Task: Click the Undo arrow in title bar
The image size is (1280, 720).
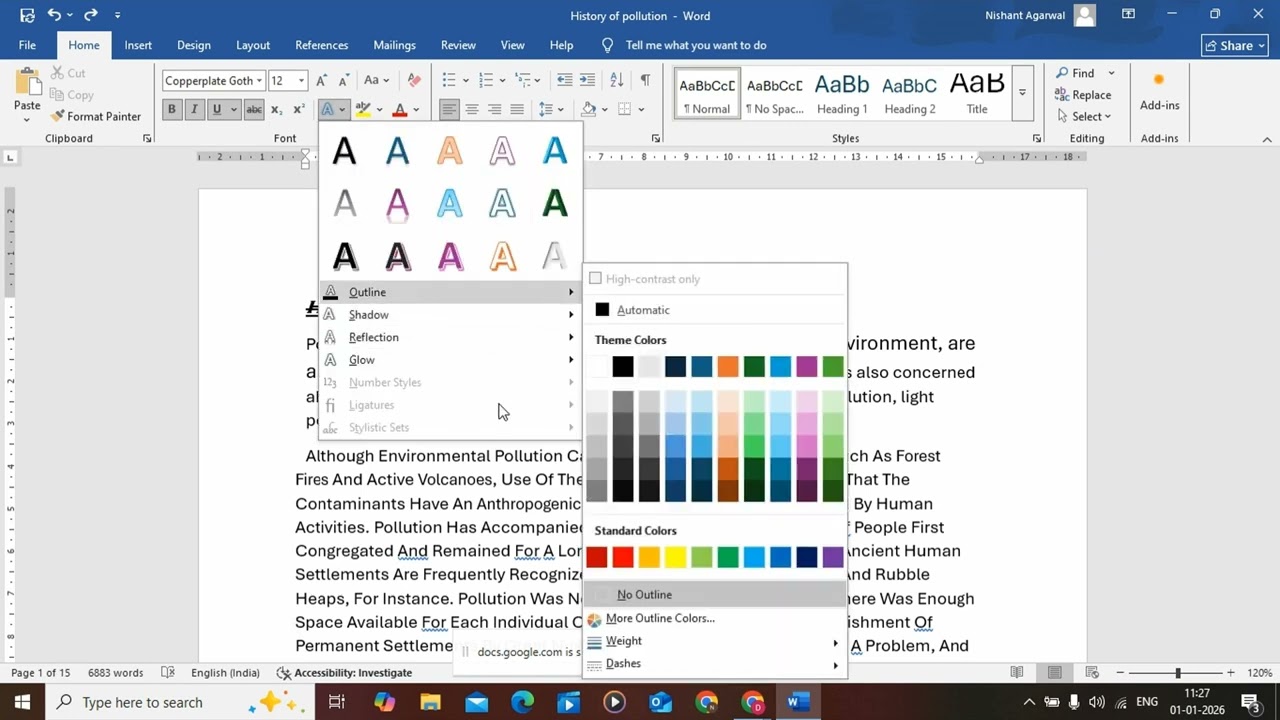Action: [54, 15]
